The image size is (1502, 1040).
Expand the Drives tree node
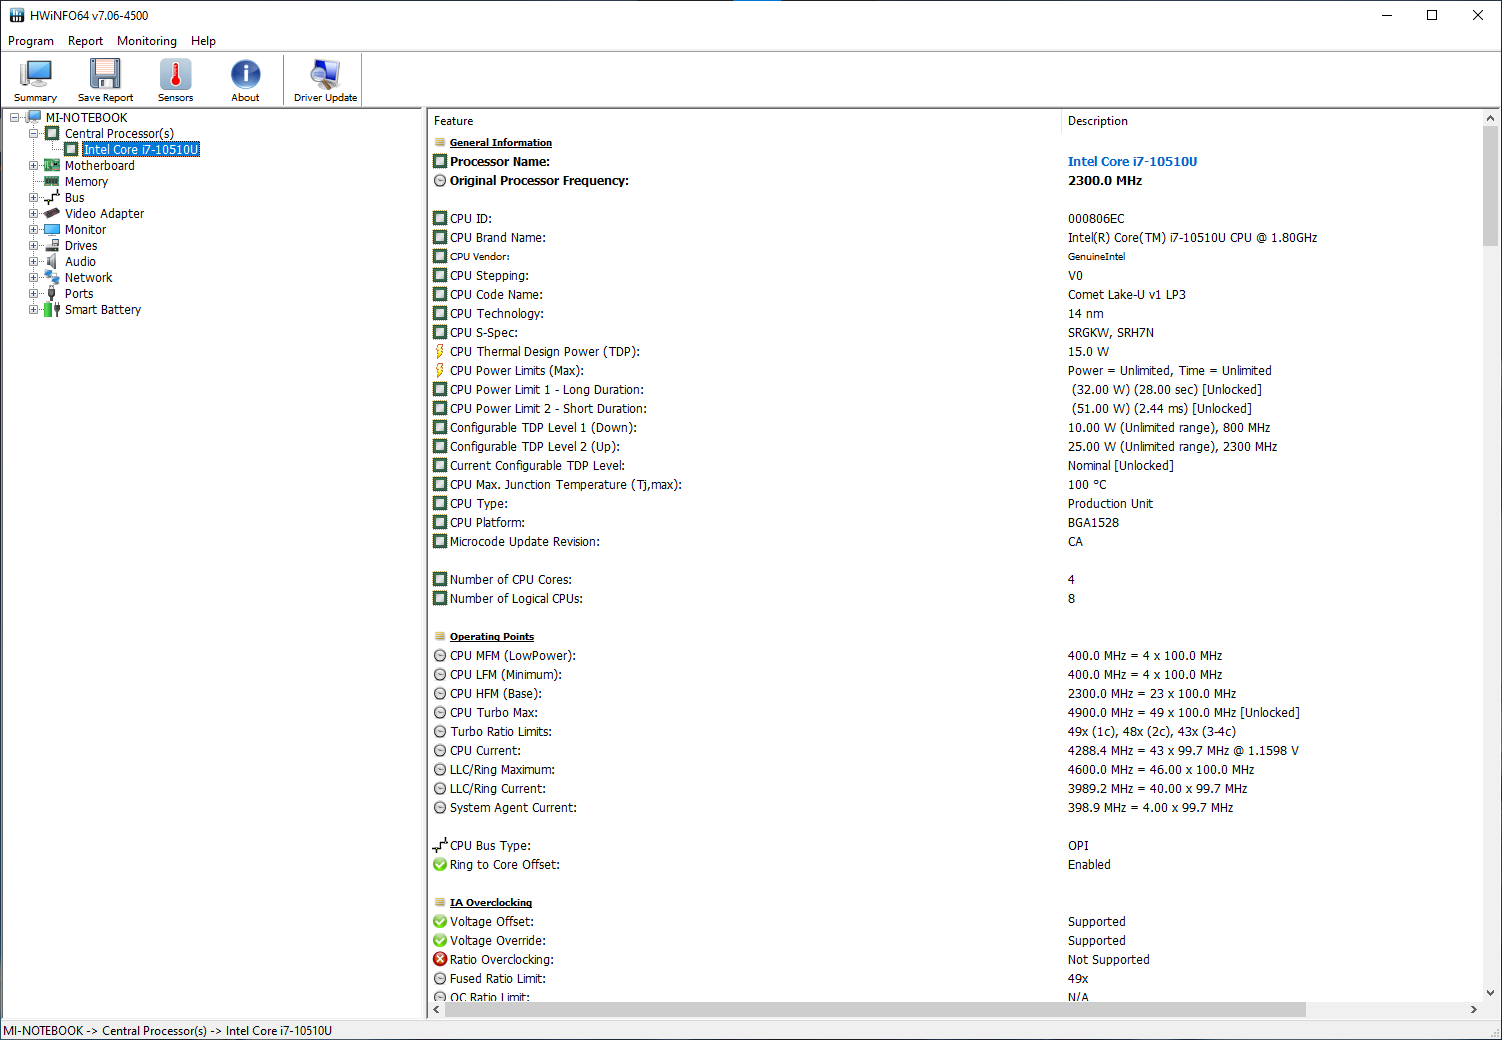(33, 245)
